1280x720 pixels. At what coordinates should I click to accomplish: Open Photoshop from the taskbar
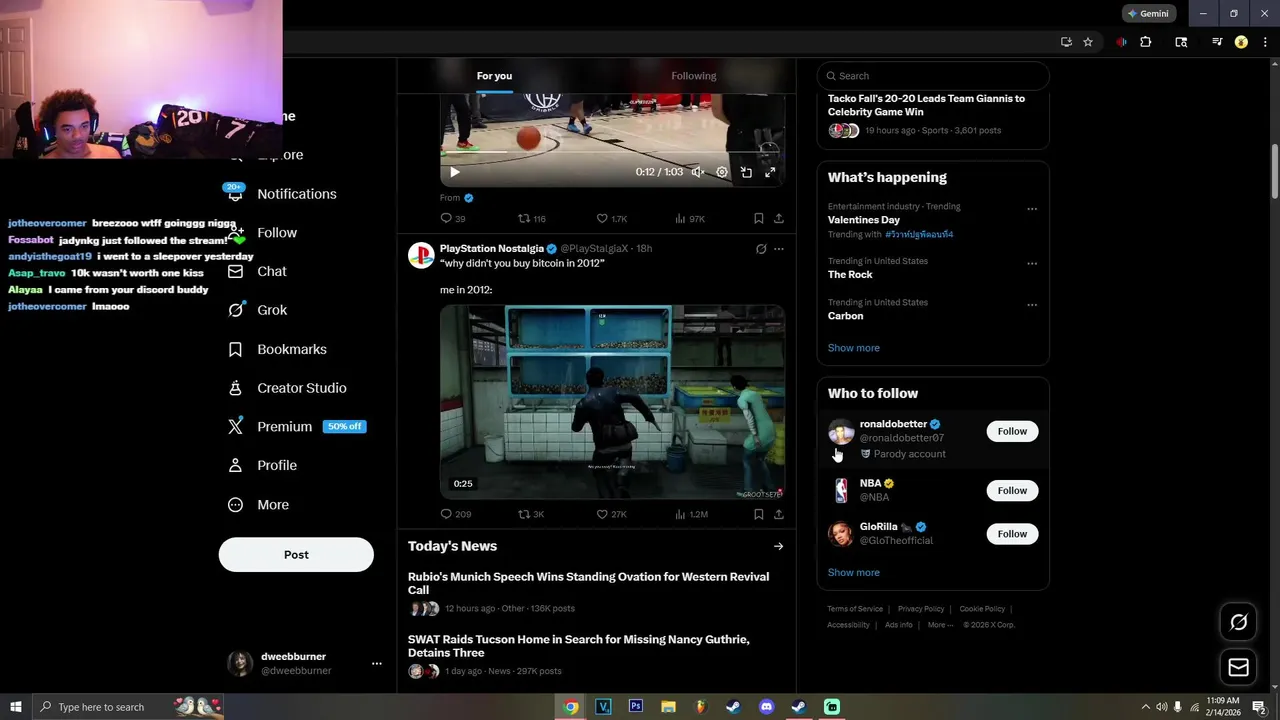[636, 707]
